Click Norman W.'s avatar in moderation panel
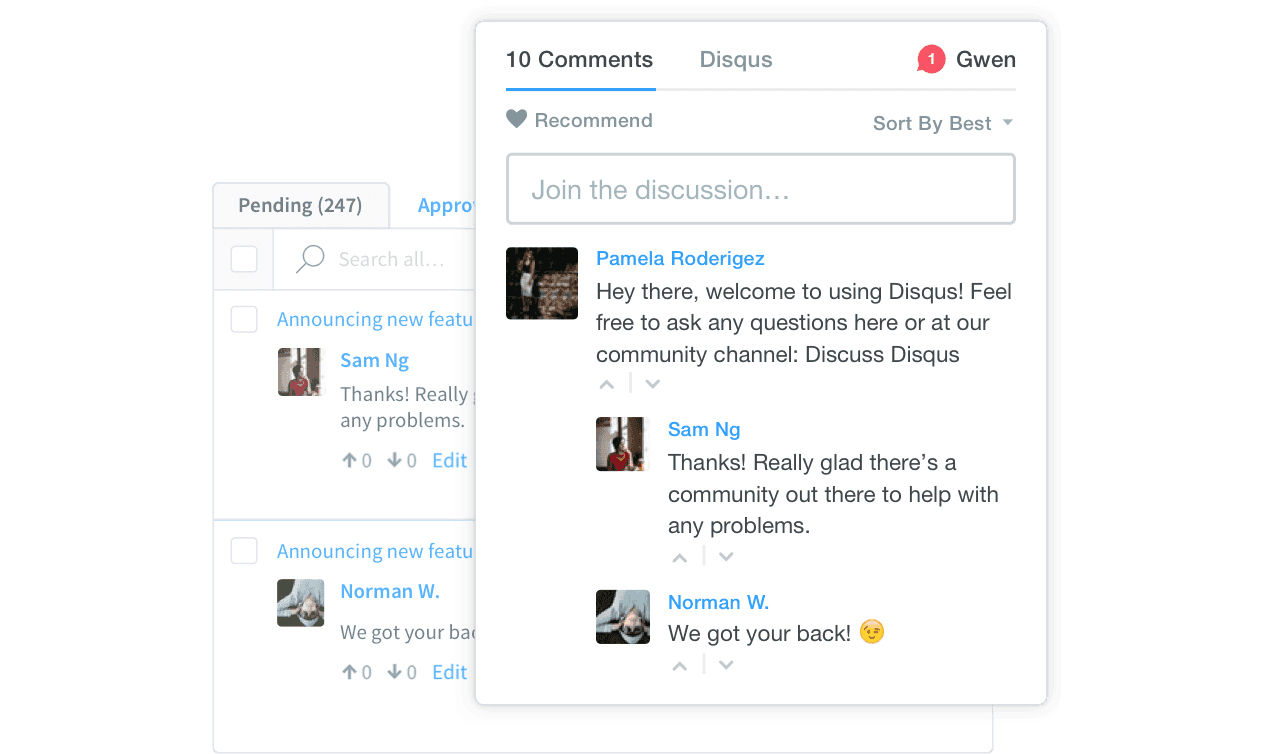Image resolution: width=1280 pixels, height=754 pixels. [x=300, y=603]
